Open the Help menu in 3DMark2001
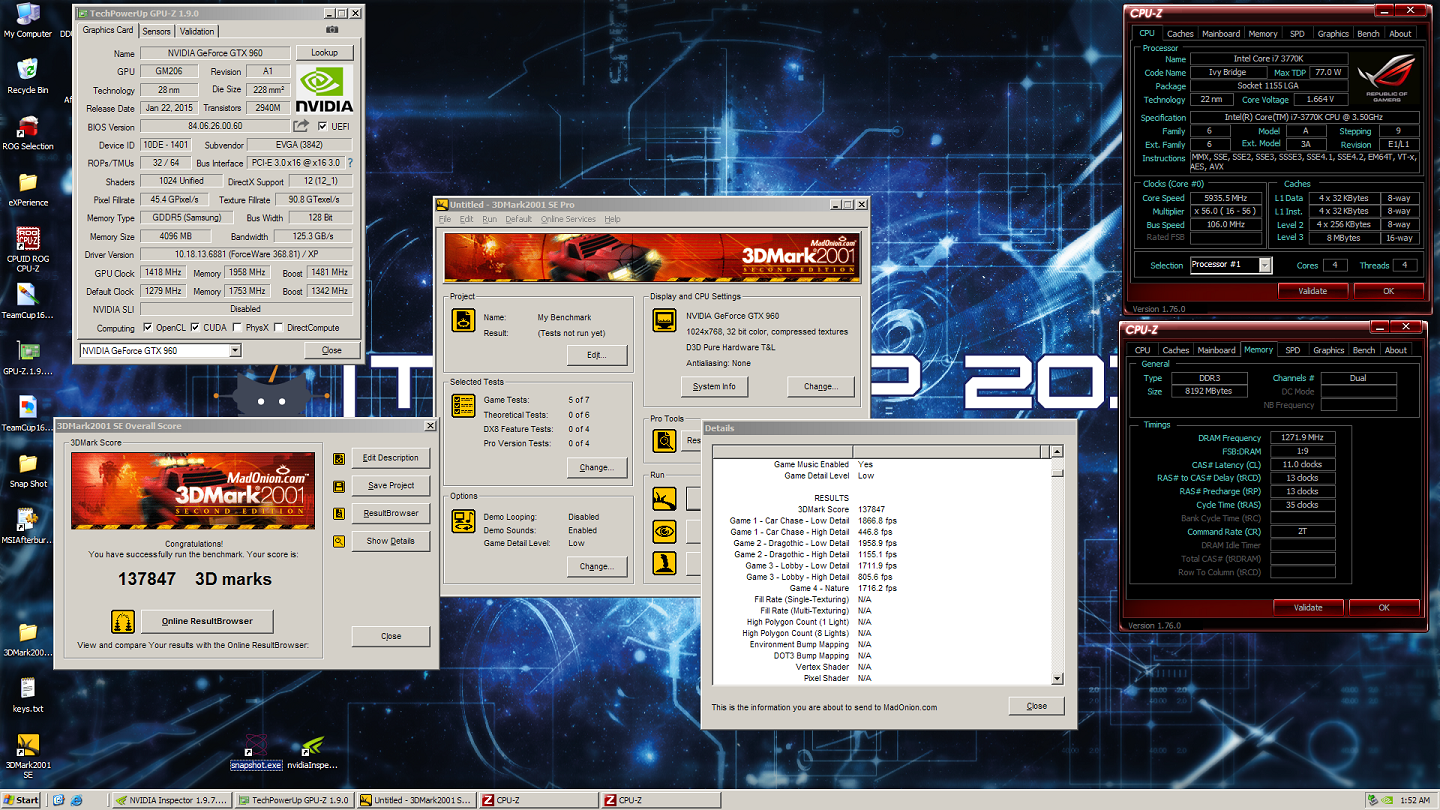The width and height of the screenshot is (1440, 810). coord(612,219)
